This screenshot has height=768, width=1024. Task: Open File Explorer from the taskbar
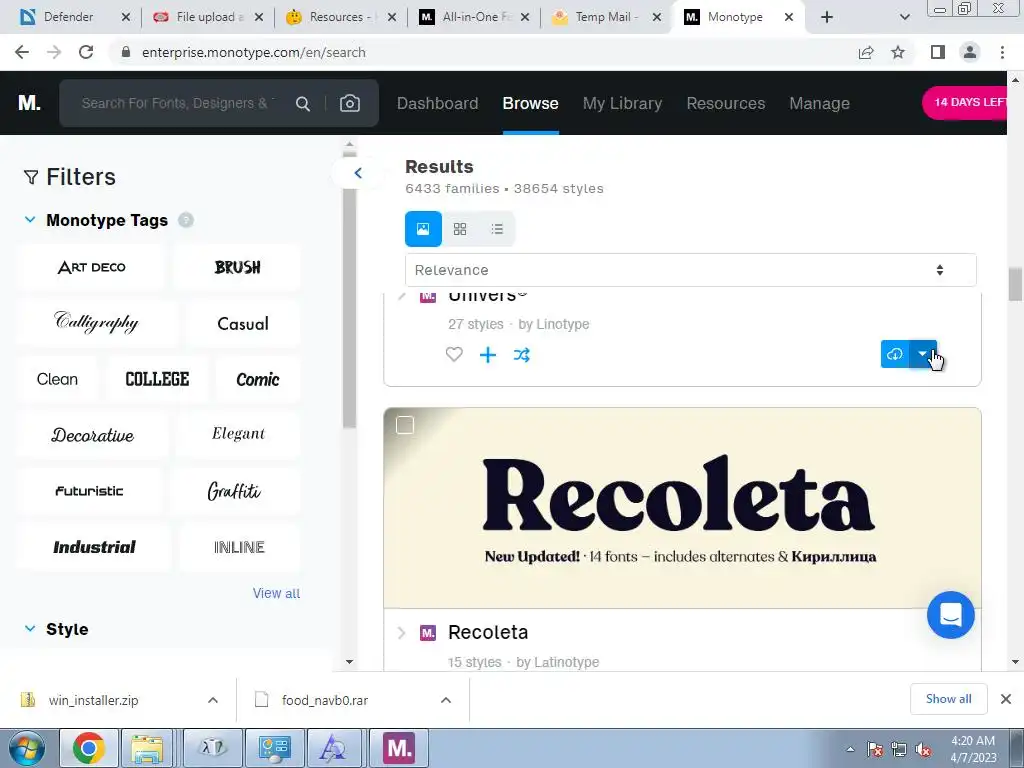click(x=147, y=748)
